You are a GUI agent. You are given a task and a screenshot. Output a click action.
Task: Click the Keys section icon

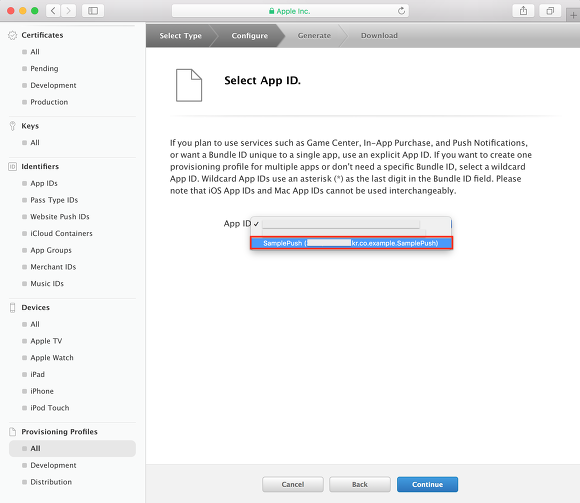pyautogui.click(x=13, y=126)
